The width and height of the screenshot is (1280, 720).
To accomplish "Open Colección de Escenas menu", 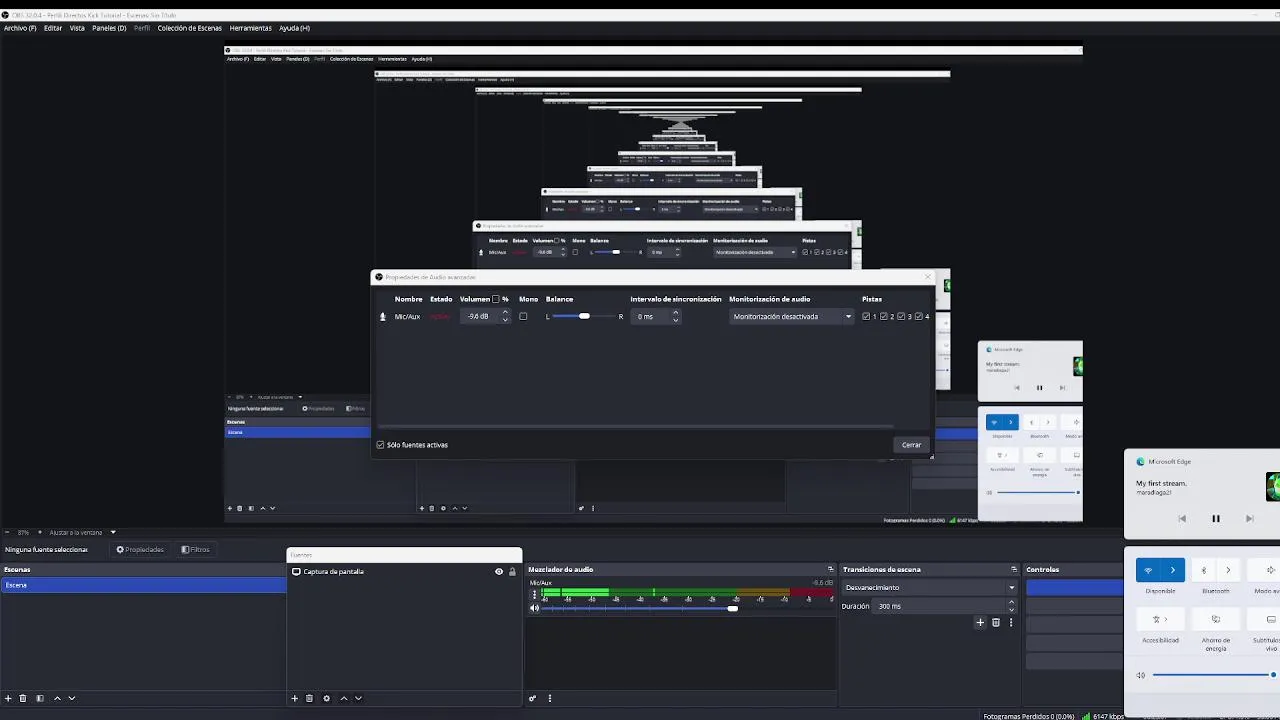I will tap(189, 28).
